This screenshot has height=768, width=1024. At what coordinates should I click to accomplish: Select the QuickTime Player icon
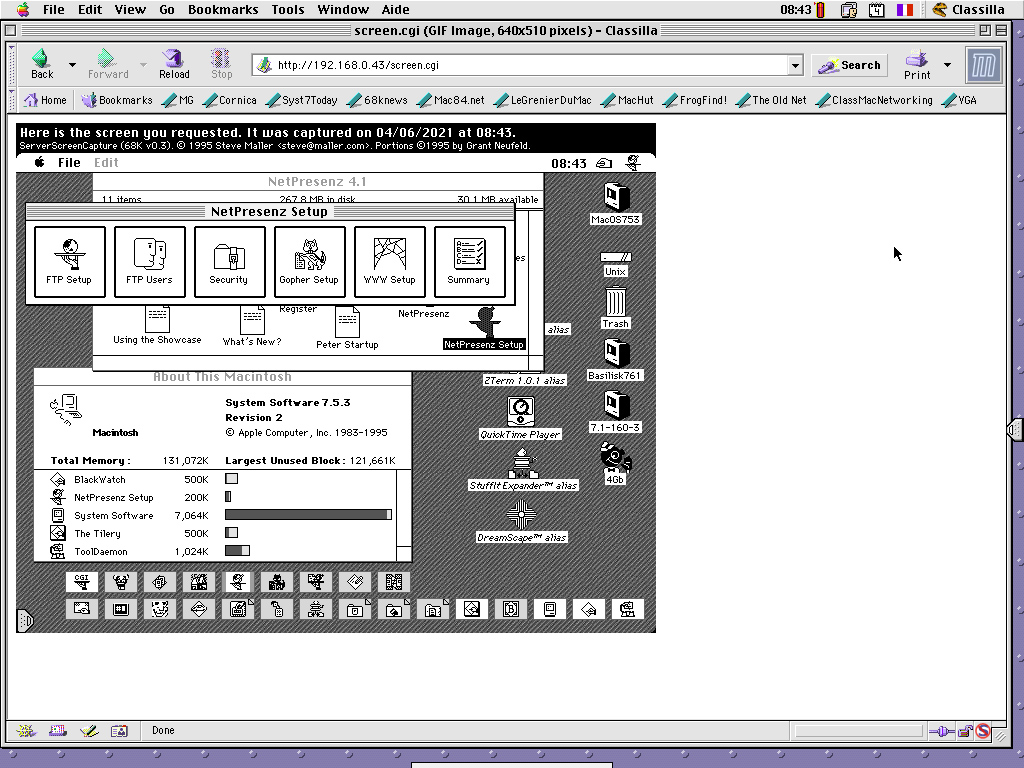click(520, 412)
